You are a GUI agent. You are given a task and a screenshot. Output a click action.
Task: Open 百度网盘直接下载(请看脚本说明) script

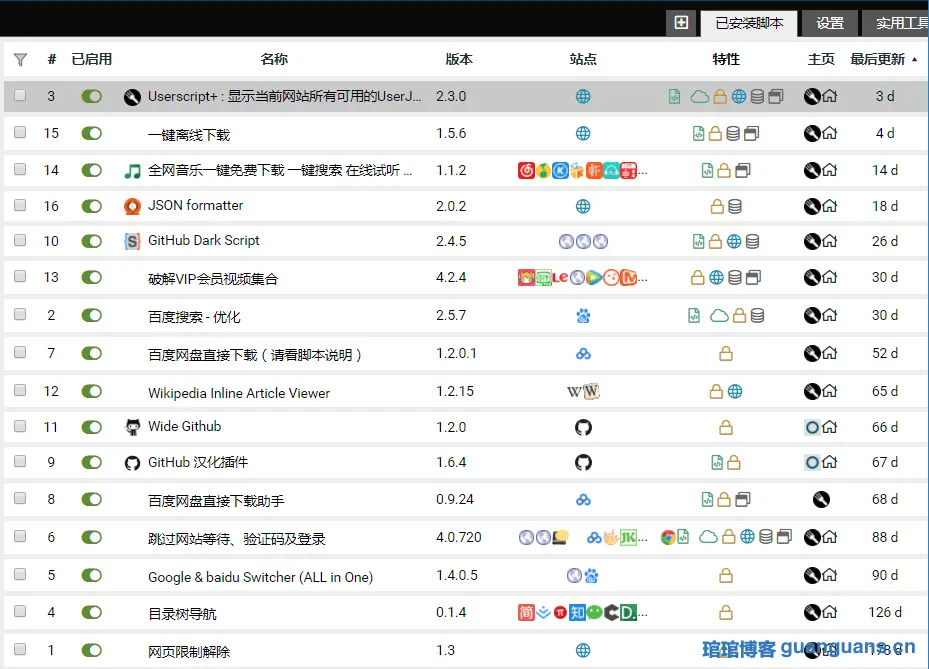(x=255, y=355)
